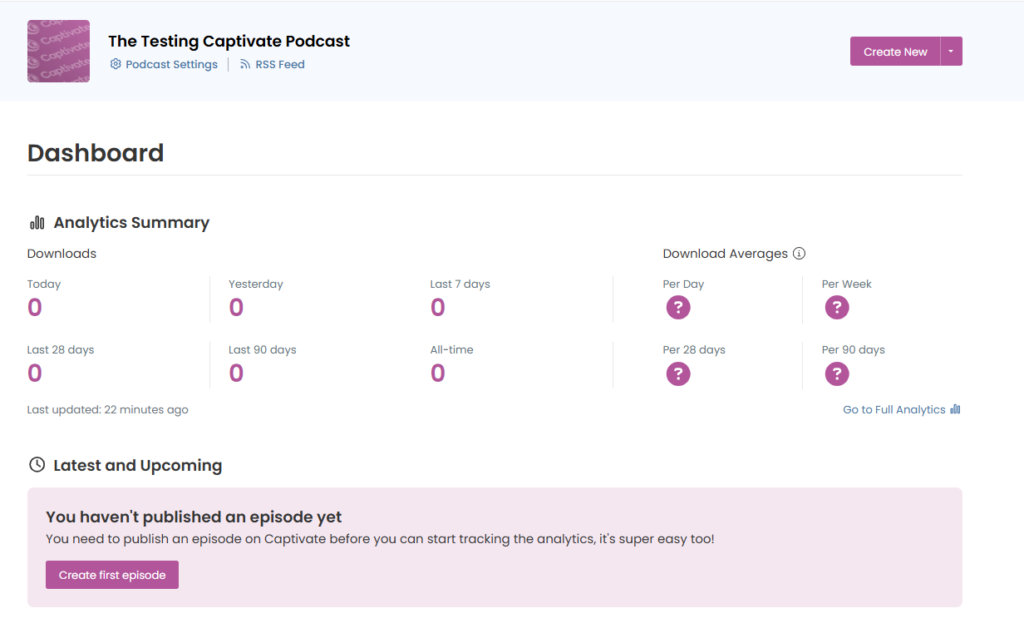Click the Latest and Upcoming clock icon
This screenshot has width=1024, height=633.
click(37, 464)
